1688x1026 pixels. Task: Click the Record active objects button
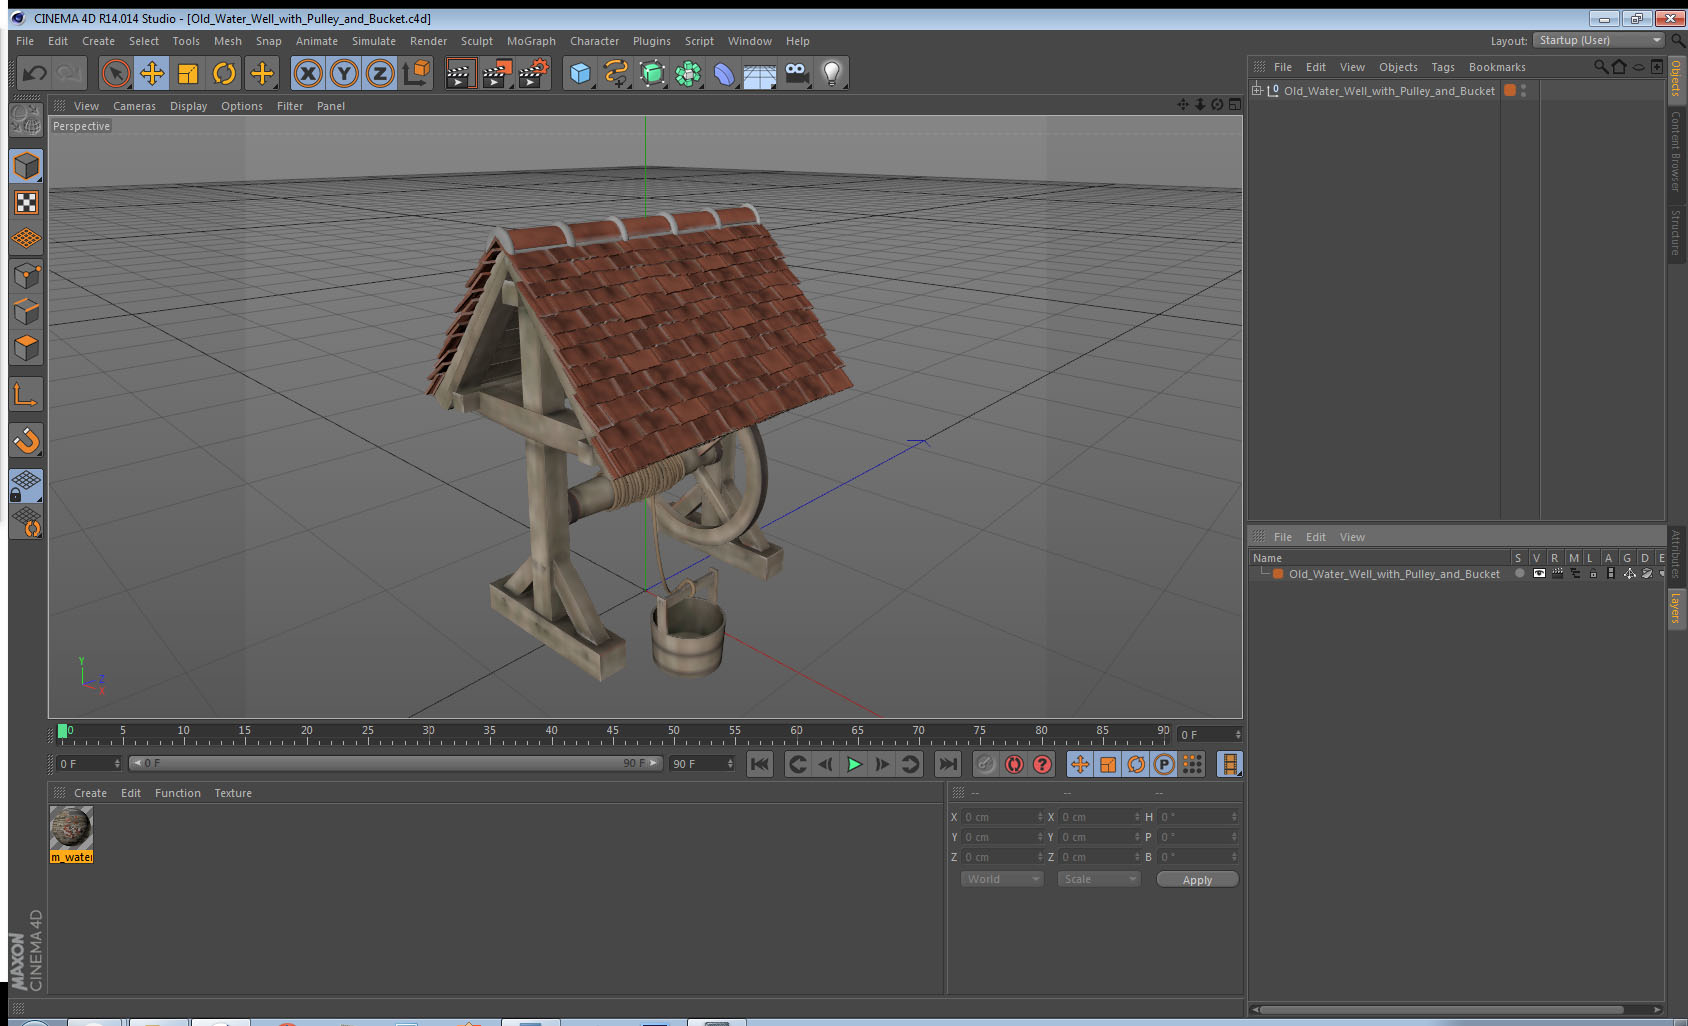point(986,764)
